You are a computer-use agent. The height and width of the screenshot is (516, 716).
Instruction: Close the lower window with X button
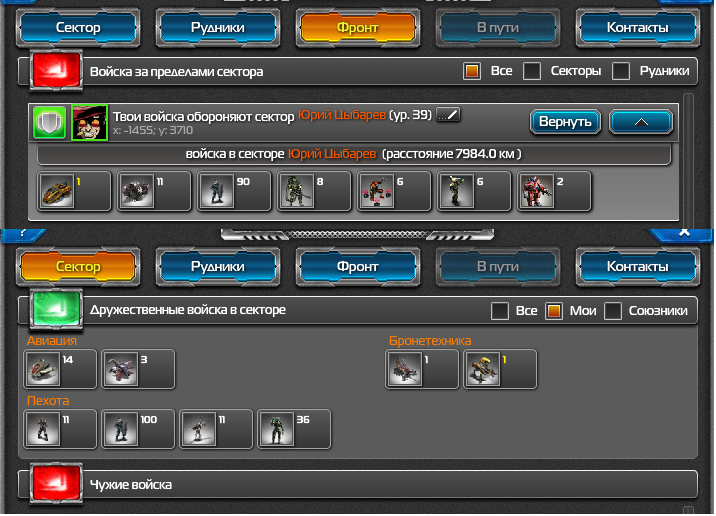point(684,232)
